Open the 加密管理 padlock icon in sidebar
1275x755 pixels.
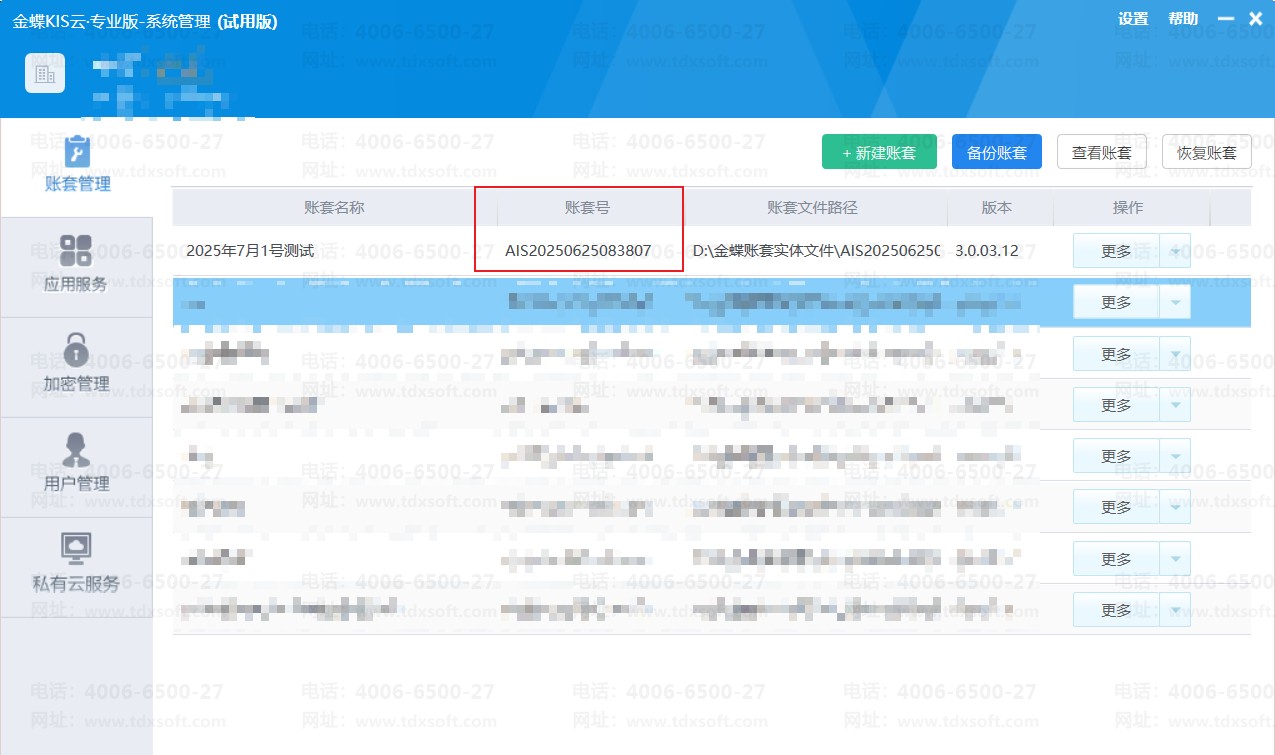76,350
